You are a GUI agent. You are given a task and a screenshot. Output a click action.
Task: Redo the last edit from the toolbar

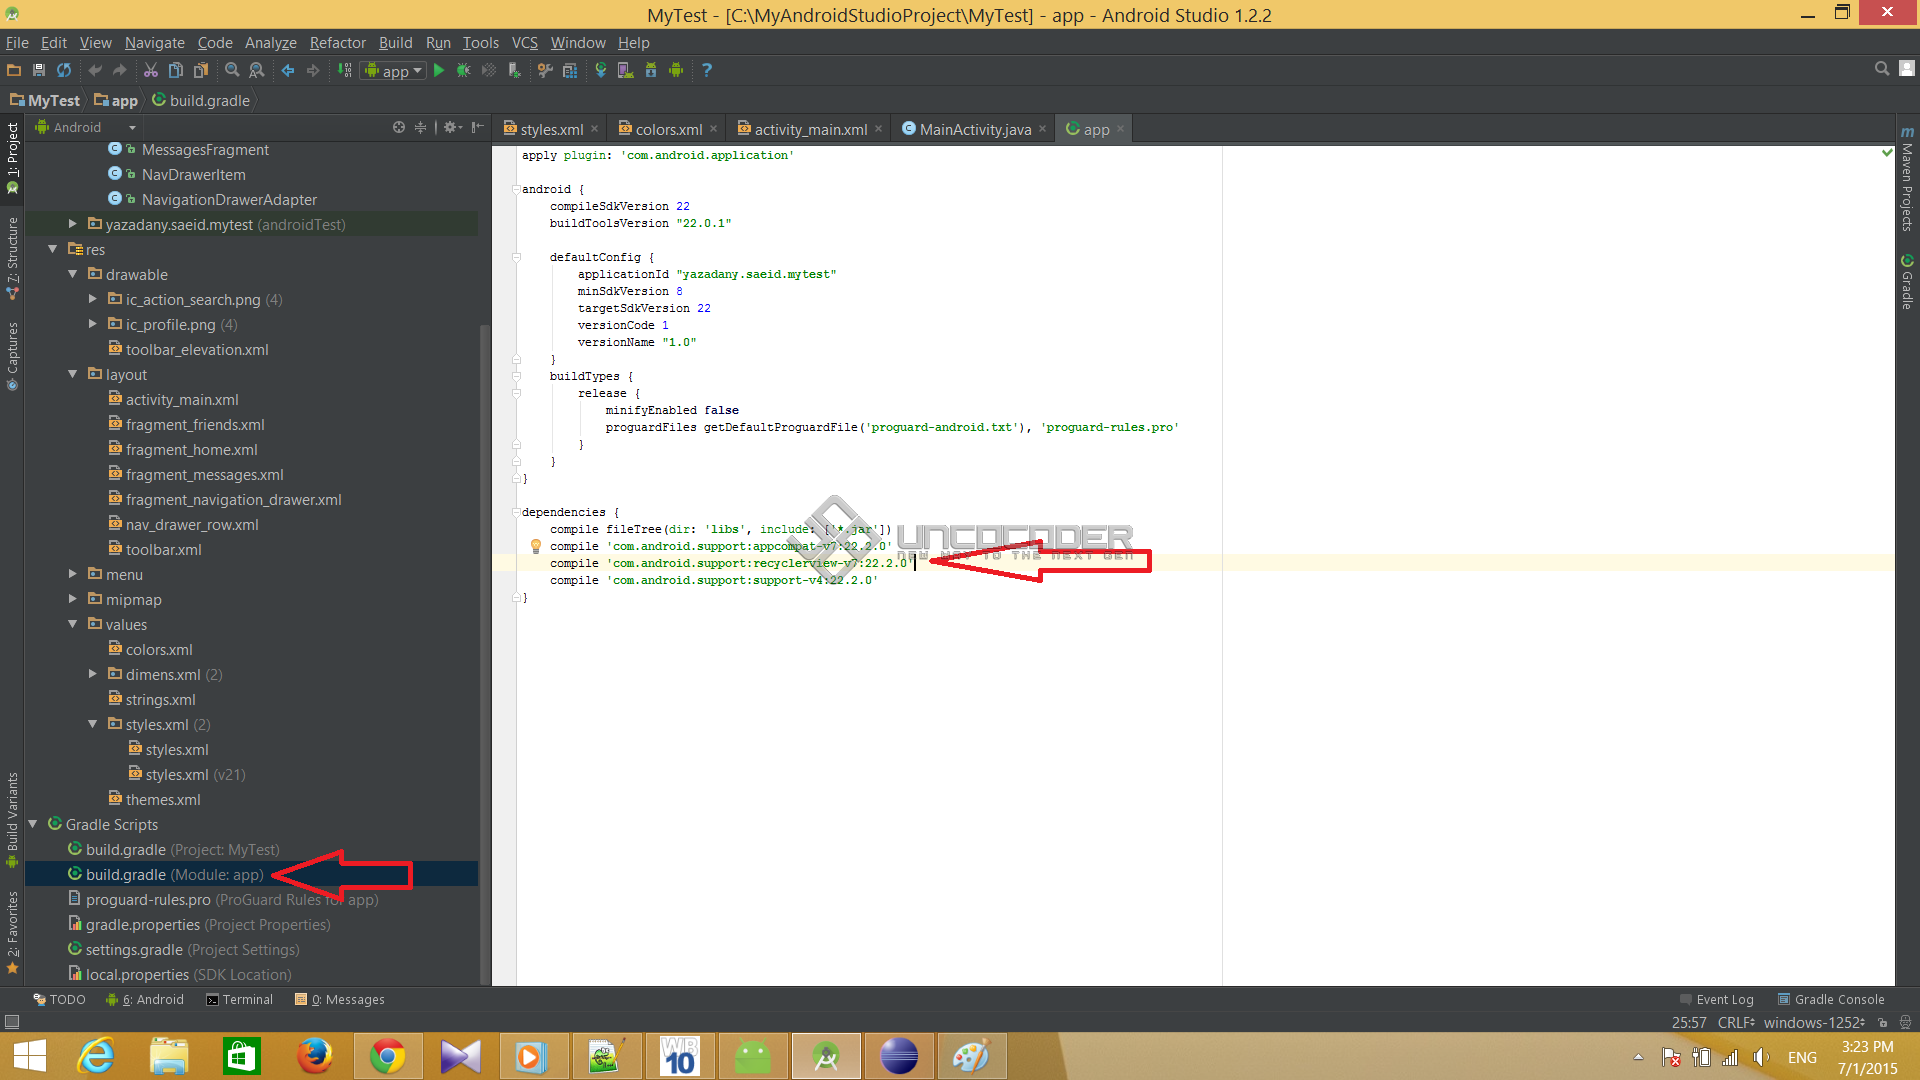(120, 70)
